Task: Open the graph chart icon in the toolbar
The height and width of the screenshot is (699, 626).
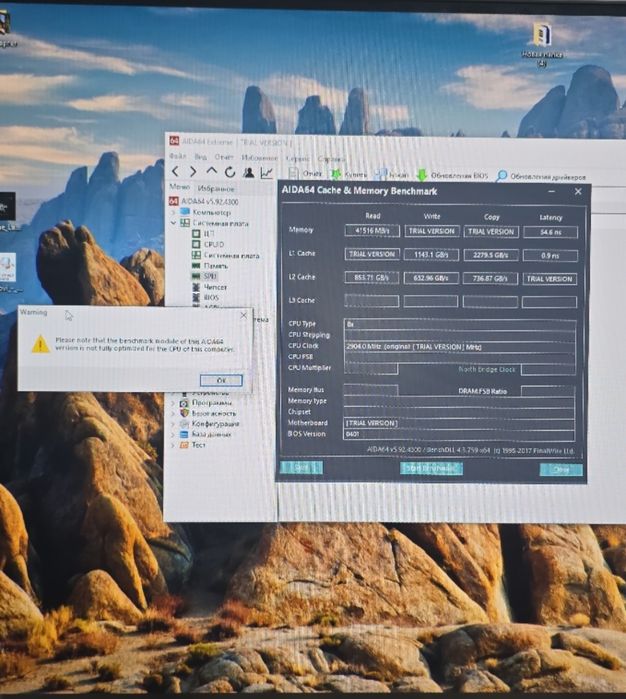Action: (267, 173)
